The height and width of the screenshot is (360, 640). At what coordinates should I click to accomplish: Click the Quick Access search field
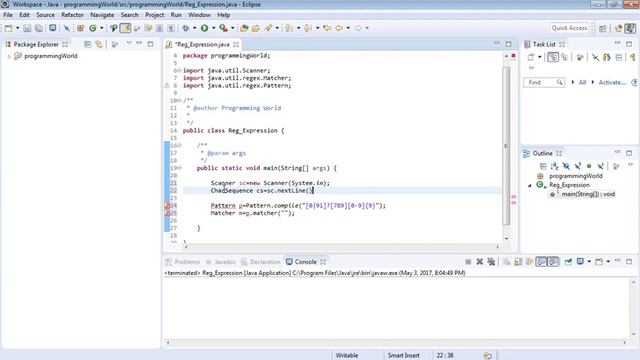[569, 28]
